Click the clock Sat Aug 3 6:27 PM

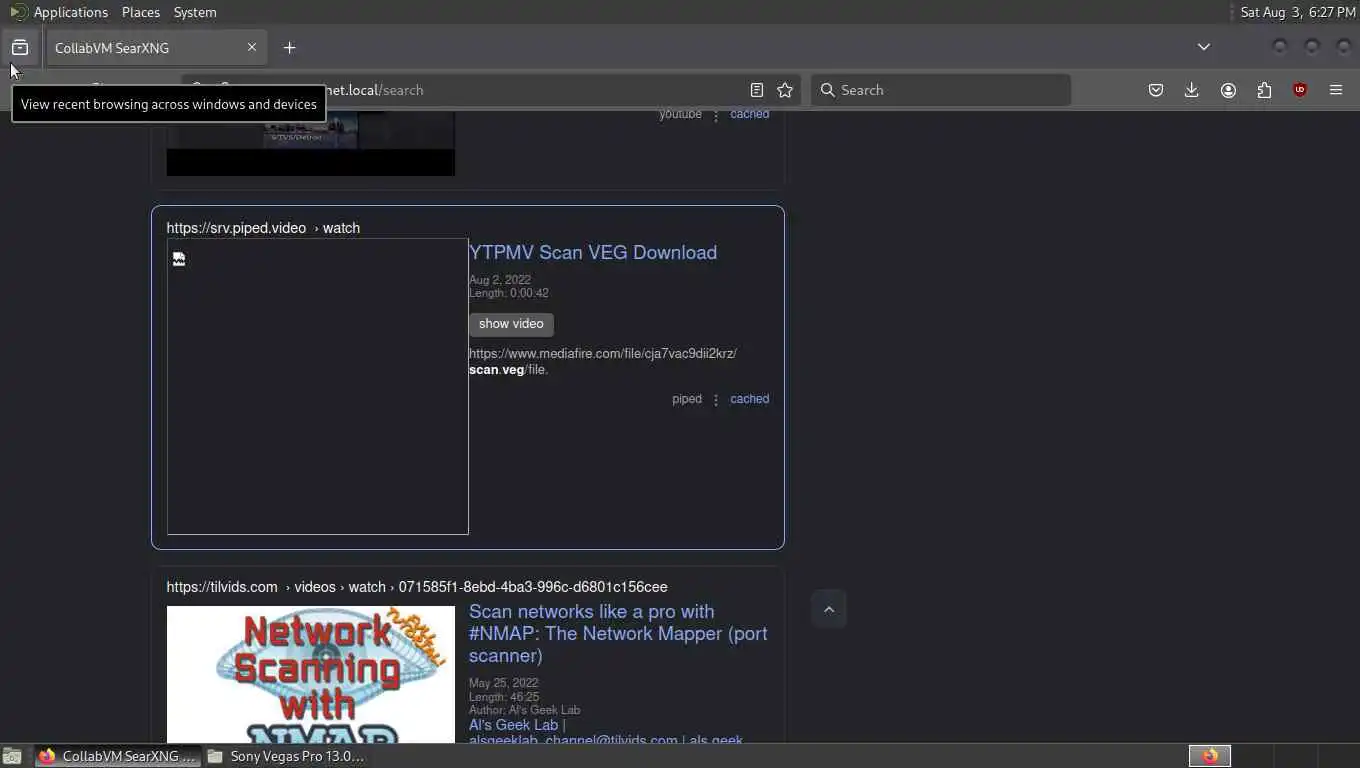1298,12
